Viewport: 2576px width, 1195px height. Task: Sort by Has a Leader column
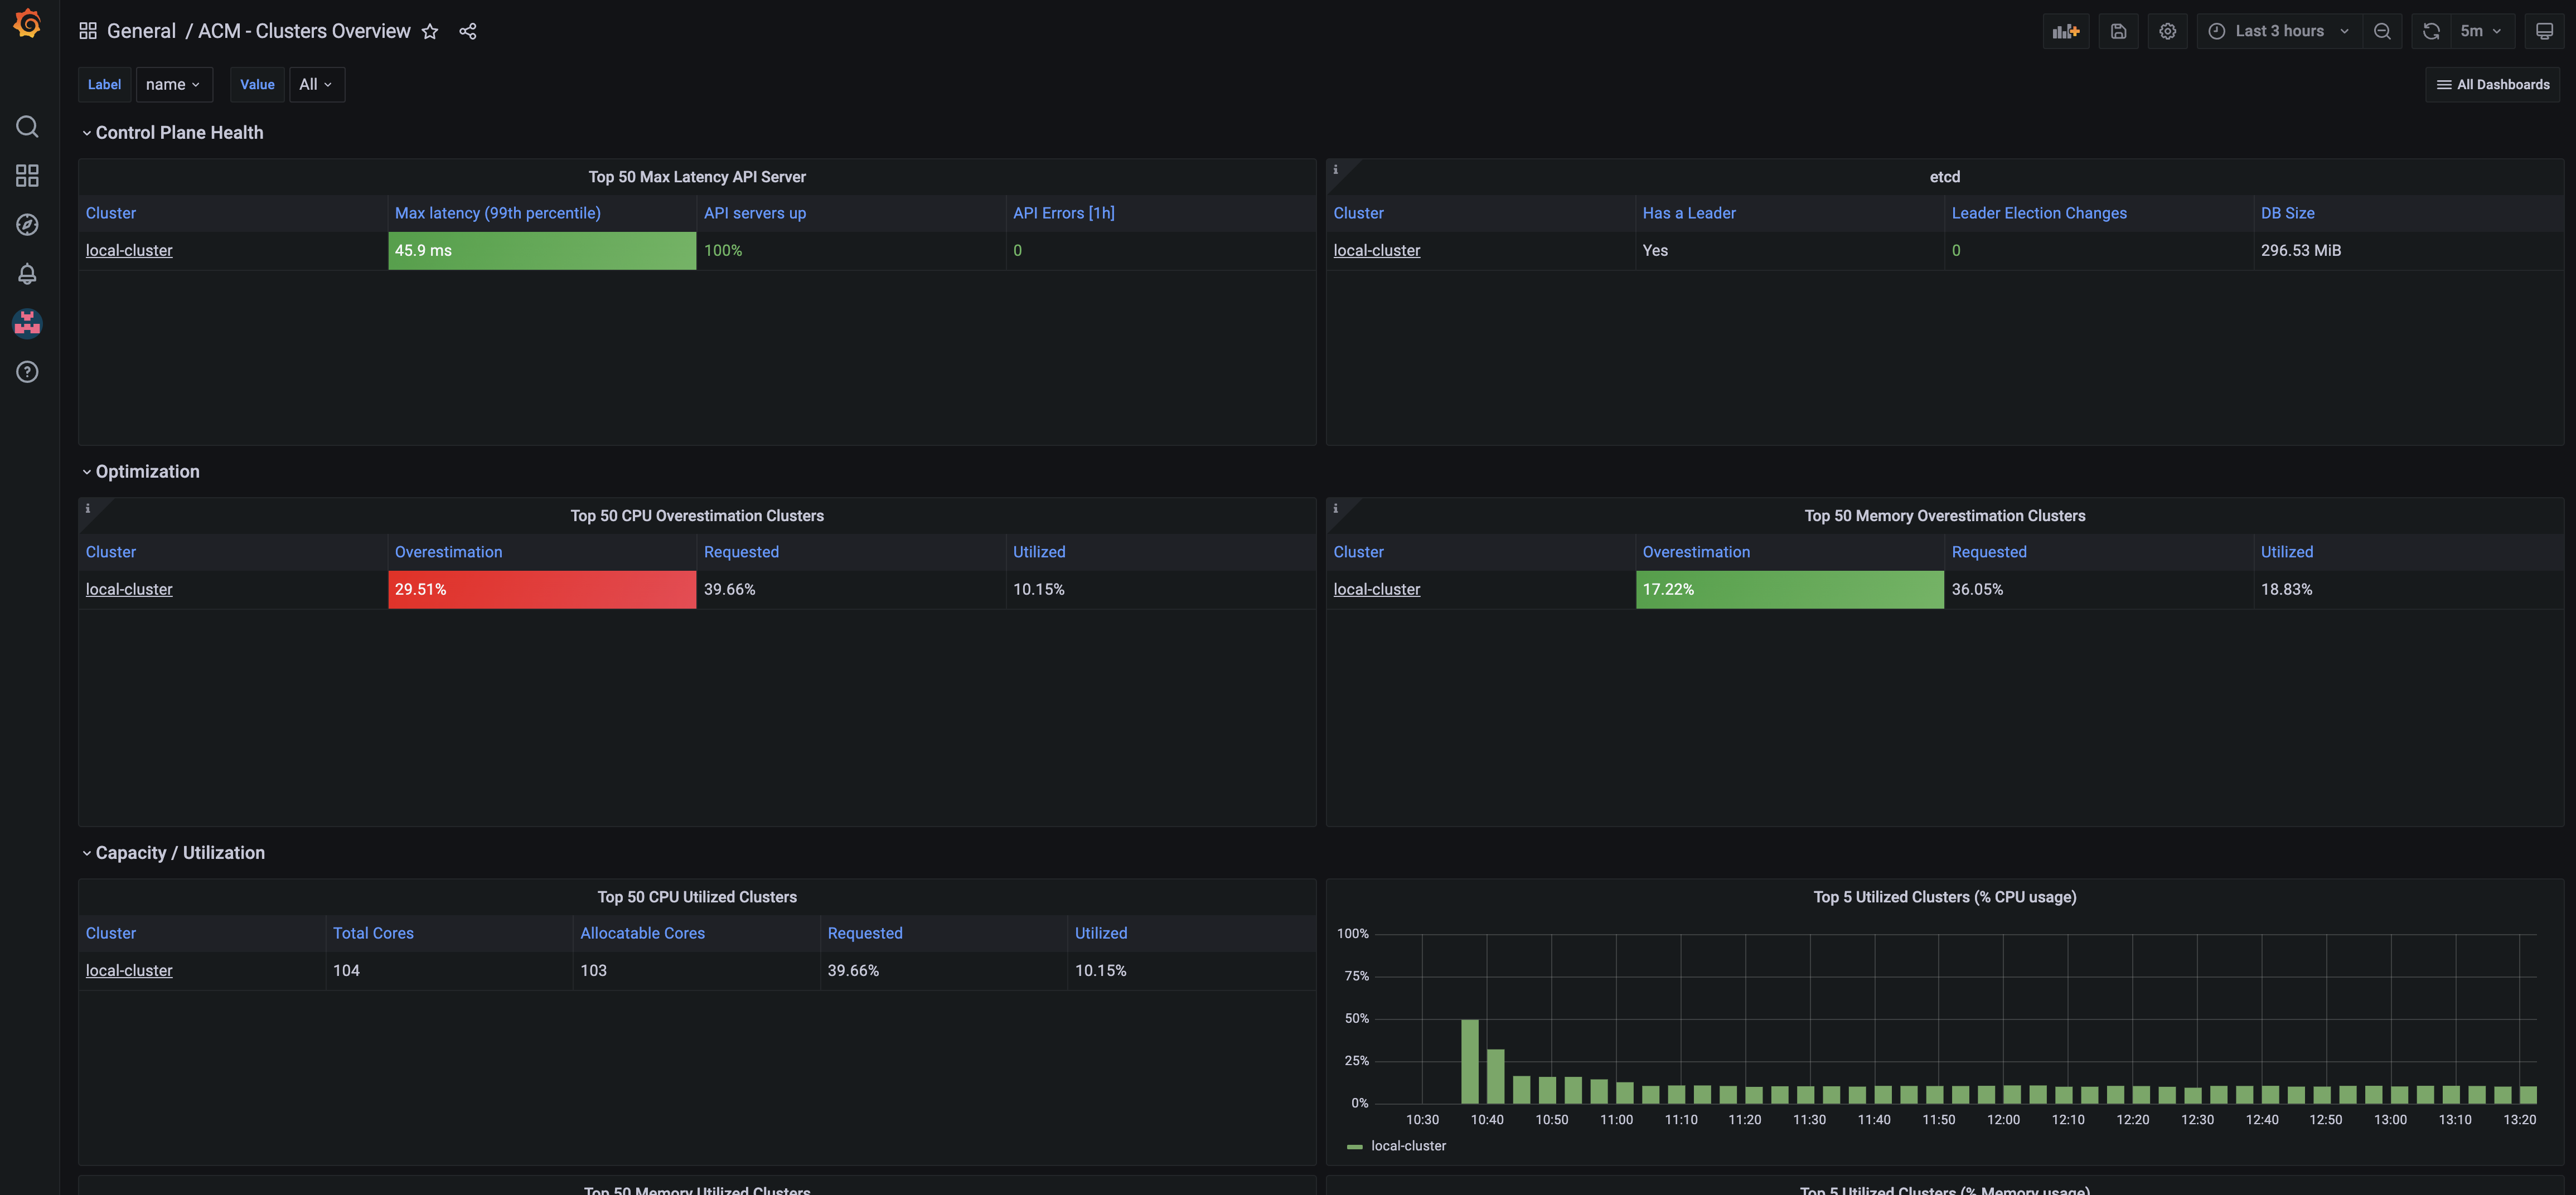coord(1688,213)
